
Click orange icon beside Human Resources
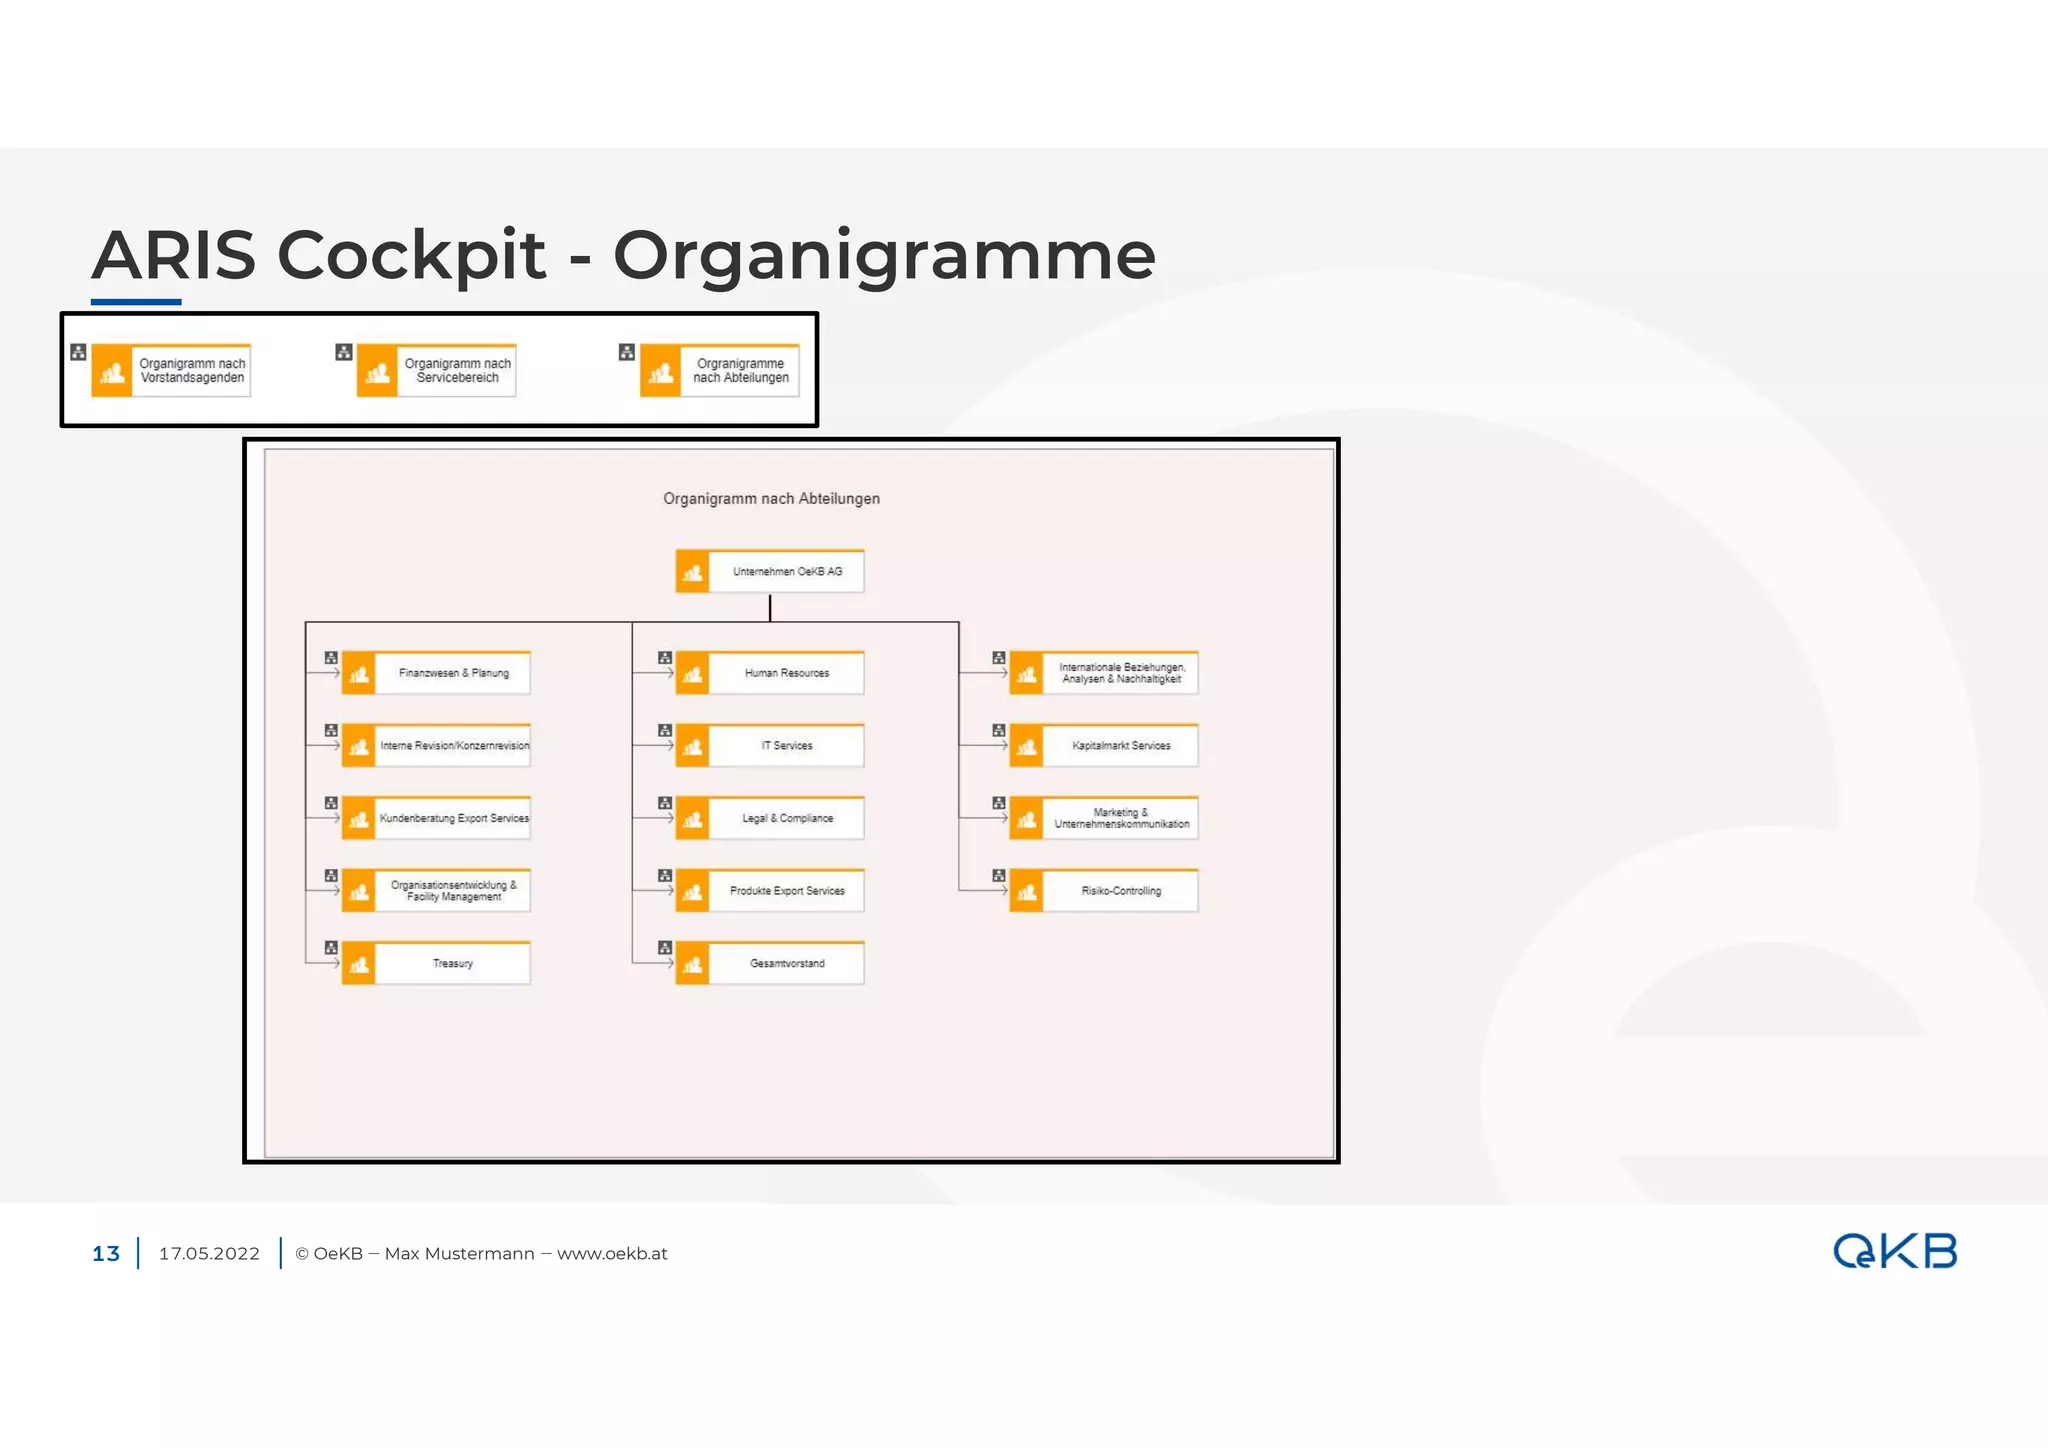(692, 673)
